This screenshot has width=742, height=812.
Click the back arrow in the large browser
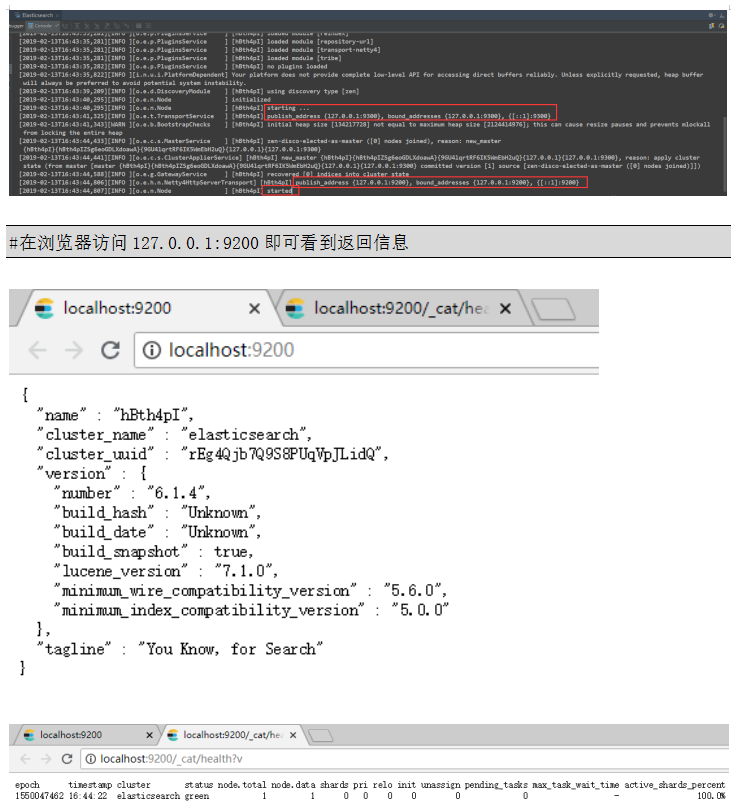[x=37, y=351]
